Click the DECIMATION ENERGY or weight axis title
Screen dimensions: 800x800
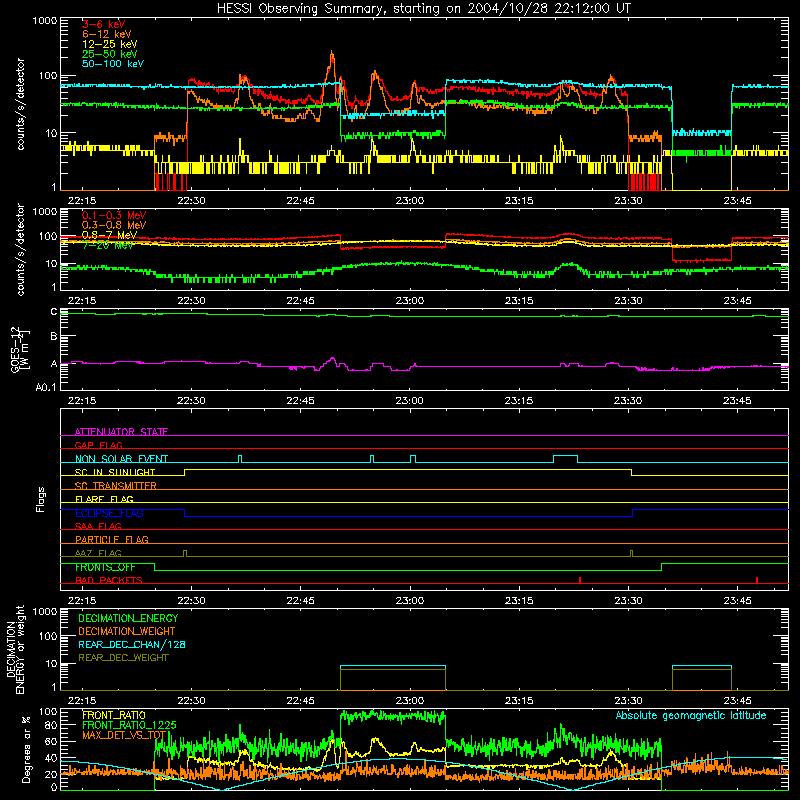coord(15,650)
